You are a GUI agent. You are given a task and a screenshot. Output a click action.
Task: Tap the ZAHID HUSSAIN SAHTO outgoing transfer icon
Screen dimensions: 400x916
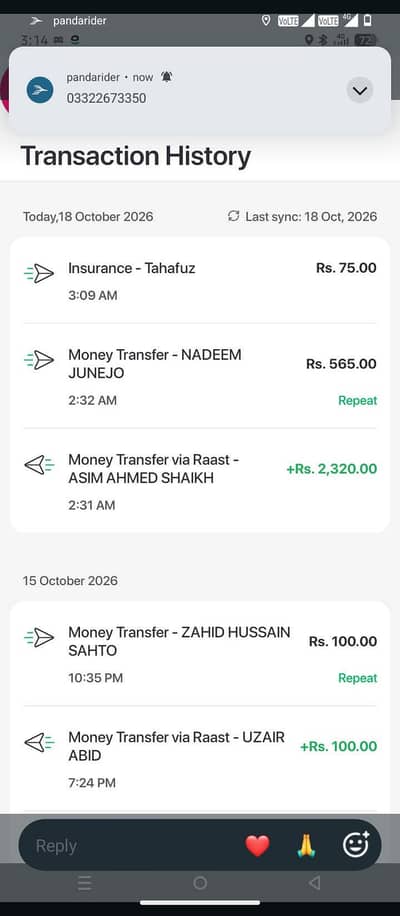click(x=39, y=637)
